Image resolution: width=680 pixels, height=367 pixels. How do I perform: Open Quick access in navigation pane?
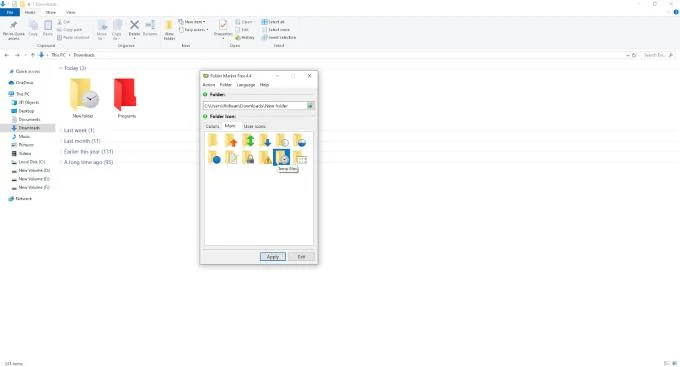click(27, 71)
